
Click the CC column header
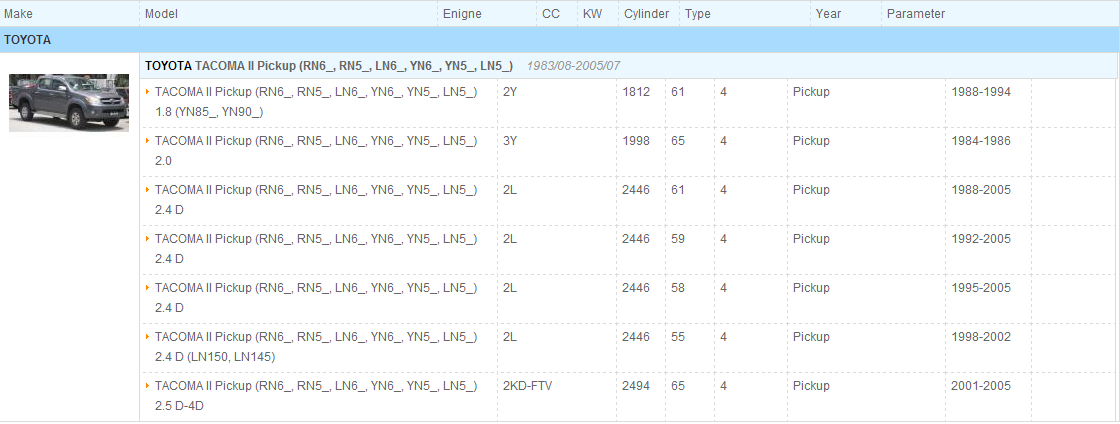tap(551, 14)
